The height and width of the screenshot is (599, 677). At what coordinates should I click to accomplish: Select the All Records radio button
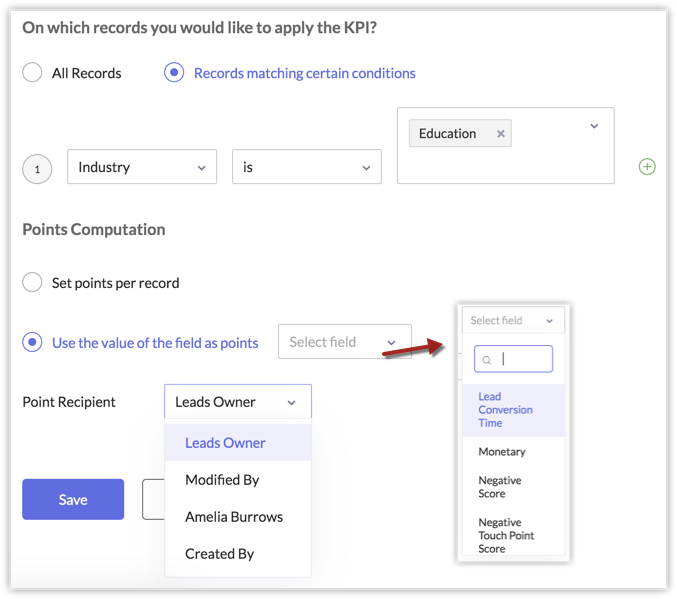[33, 73]
